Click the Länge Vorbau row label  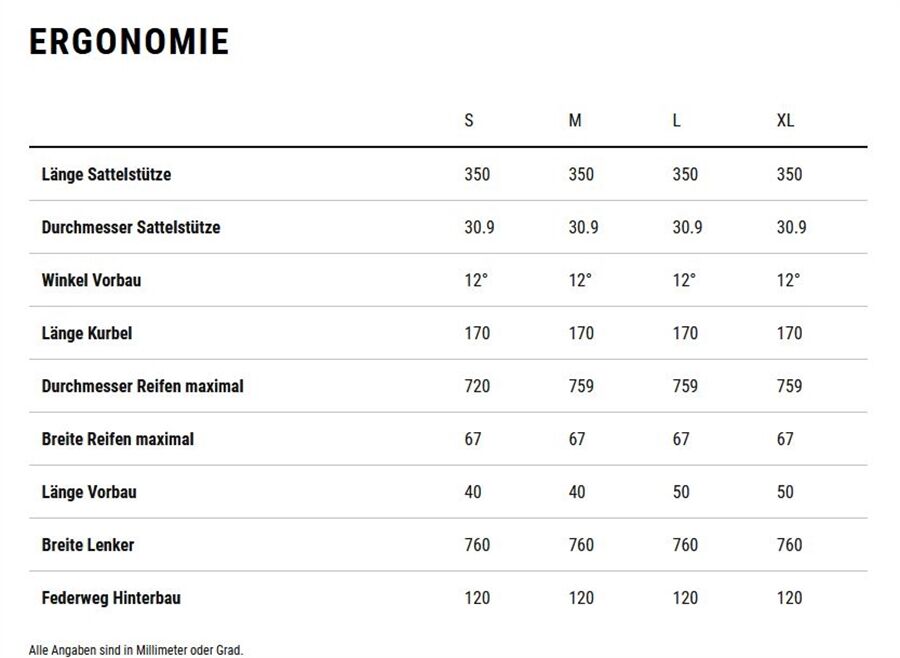[89, 491]
